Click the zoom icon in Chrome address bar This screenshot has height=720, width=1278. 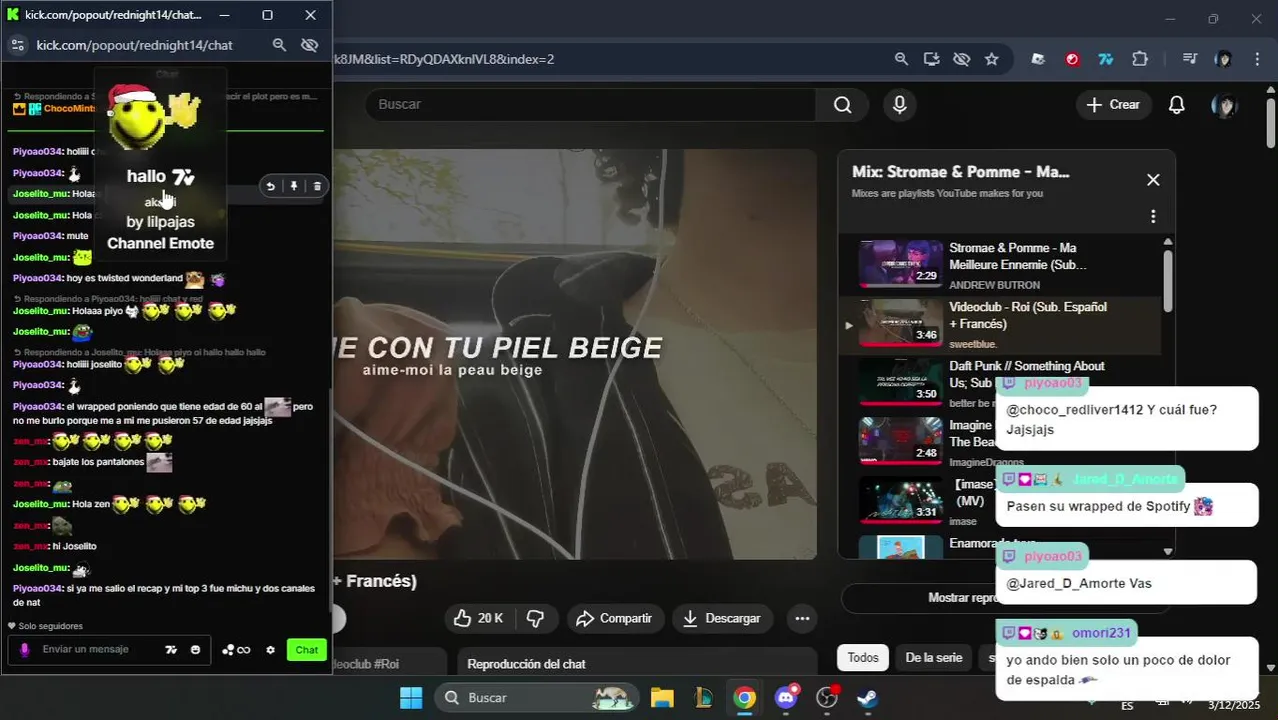tap(901, 59)
